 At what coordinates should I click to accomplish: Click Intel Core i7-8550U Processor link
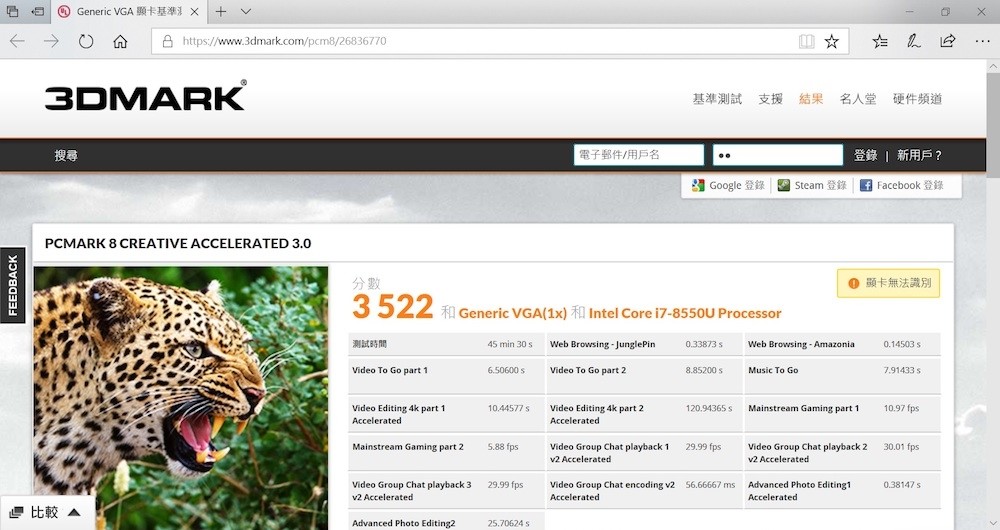coord(685,313)
